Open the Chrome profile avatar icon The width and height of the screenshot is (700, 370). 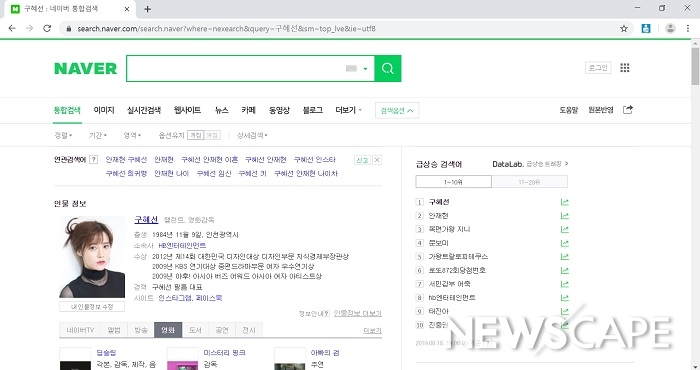point(670,28)
